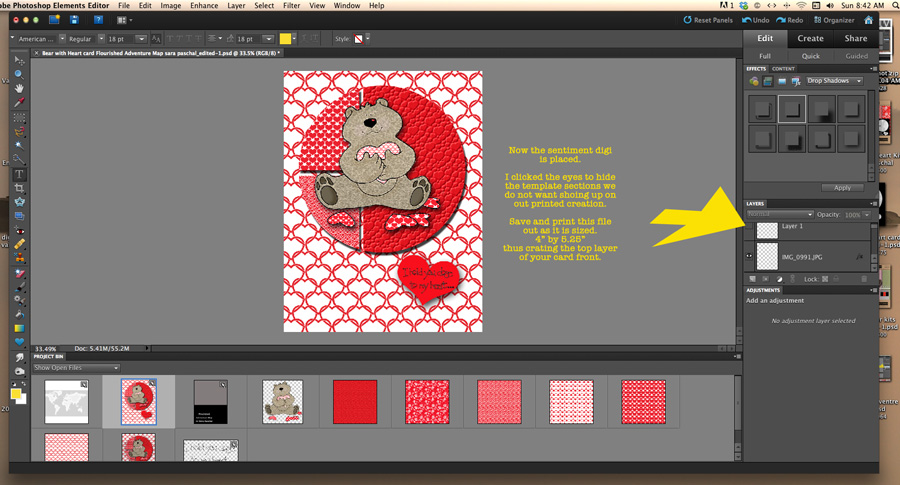
Task: Reset to default foreground background colors
Action: pos(14,384)
